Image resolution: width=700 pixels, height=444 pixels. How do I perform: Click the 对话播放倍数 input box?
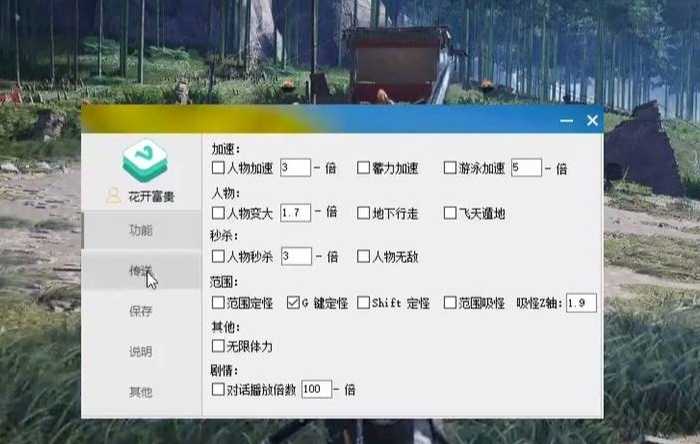coord(317,389)
